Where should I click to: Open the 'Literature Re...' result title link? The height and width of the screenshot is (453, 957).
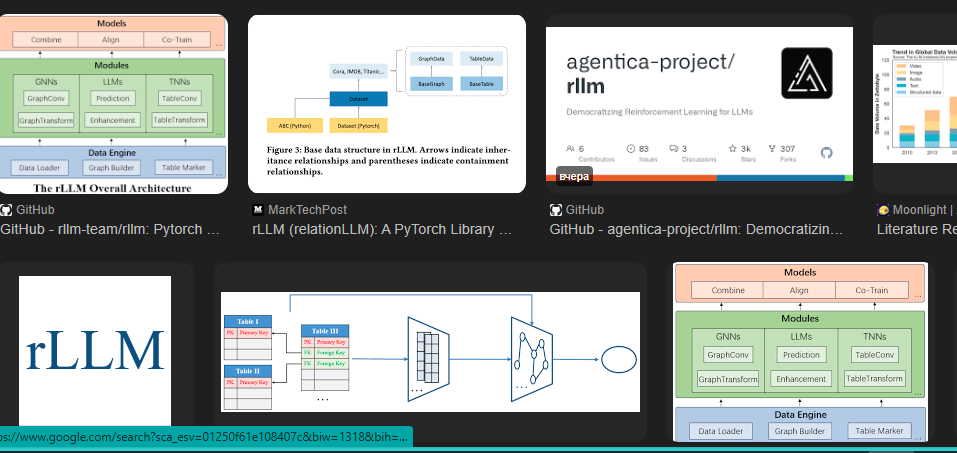tap(917, 230)
